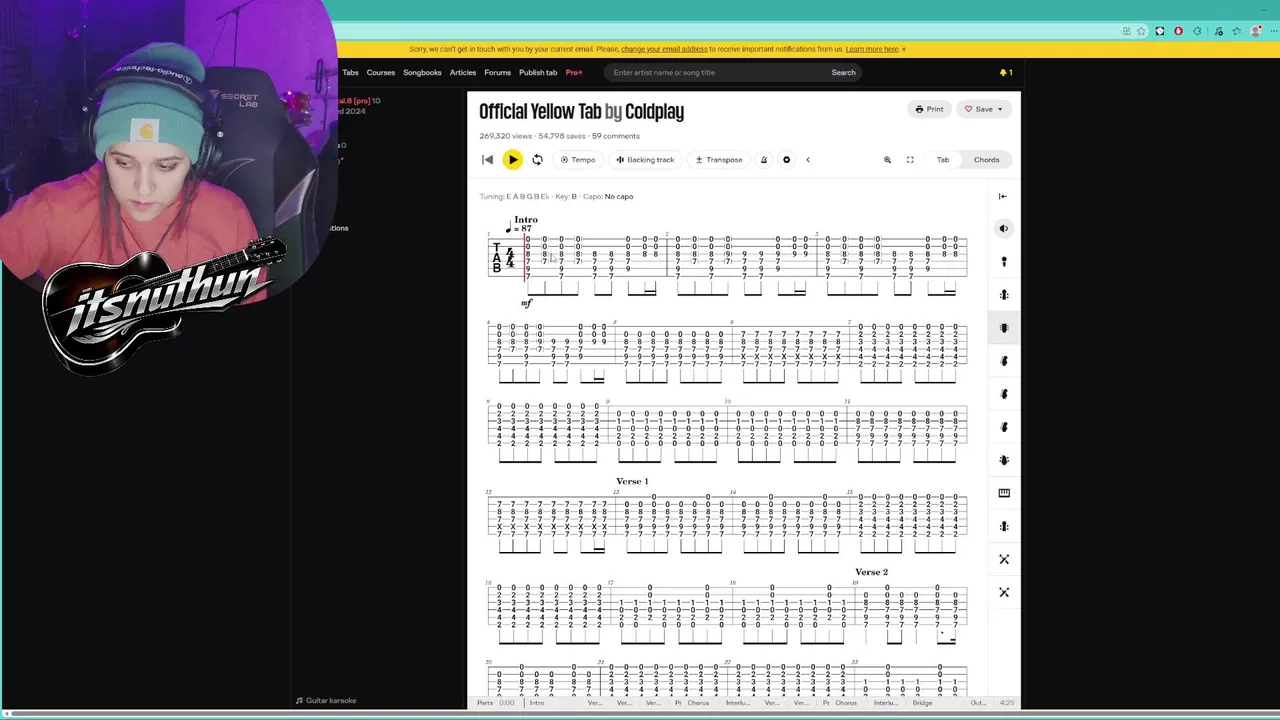
Task: Start playback with the yellow play button
Action: click(x=512, y=160)
